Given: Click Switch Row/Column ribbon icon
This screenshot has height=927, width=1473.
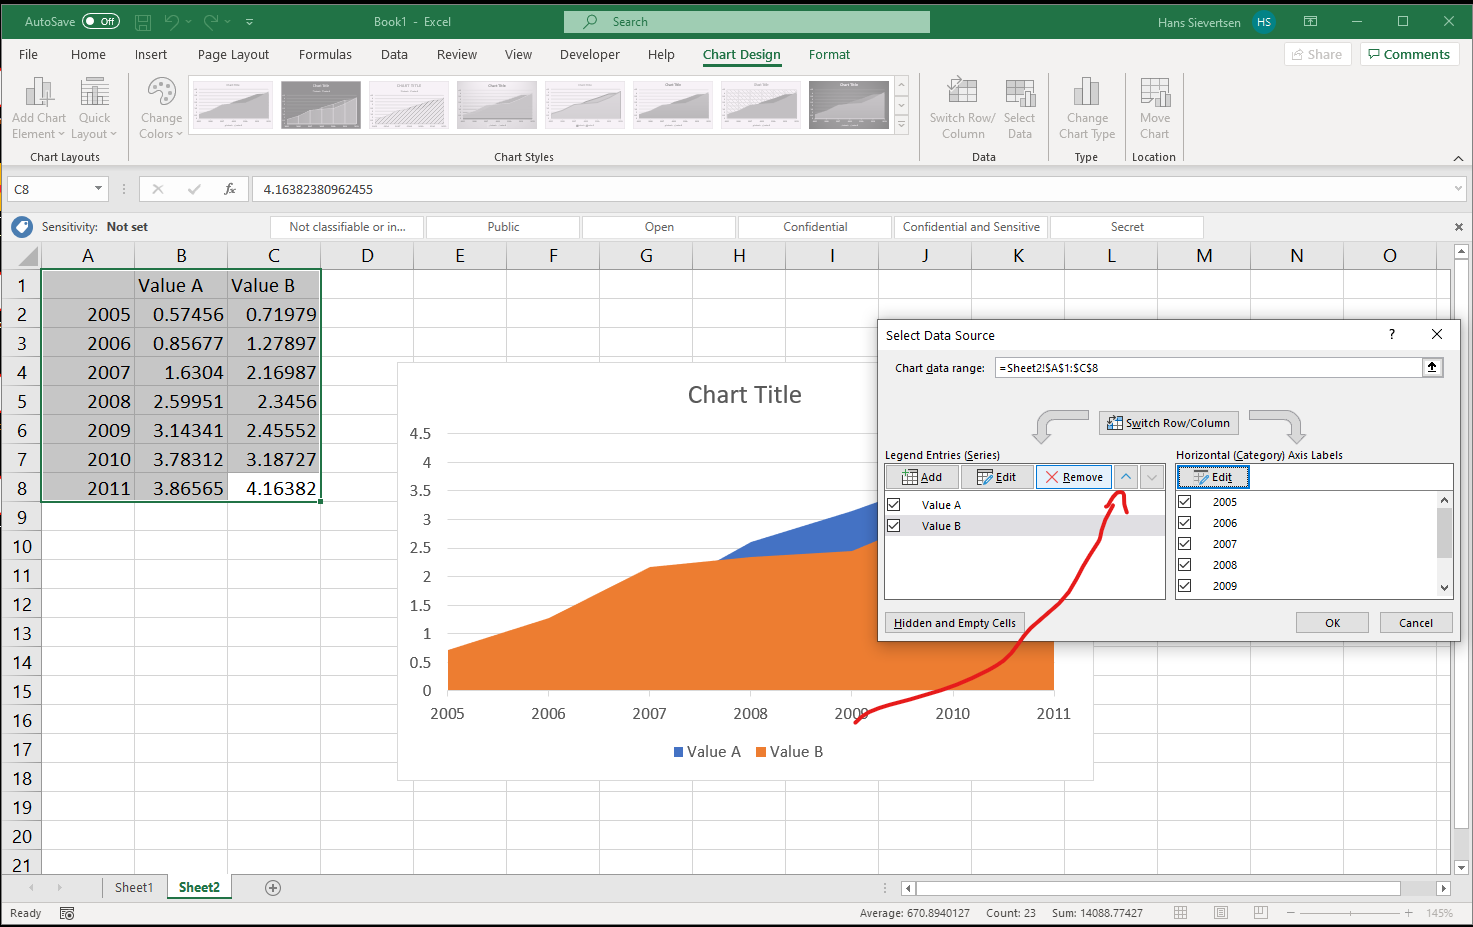Looking at the screenshot, I should [x=962, y=108].
